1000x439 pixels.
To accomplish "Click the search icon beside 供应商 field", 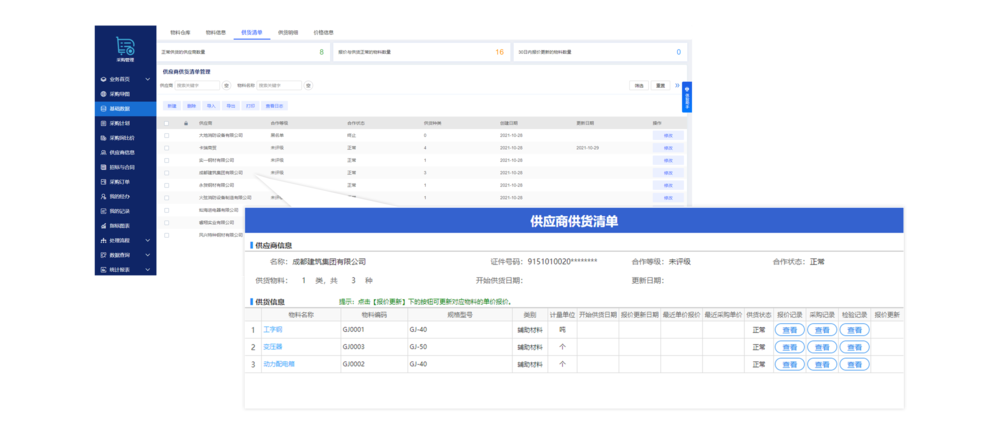I will tap(226, 86).
